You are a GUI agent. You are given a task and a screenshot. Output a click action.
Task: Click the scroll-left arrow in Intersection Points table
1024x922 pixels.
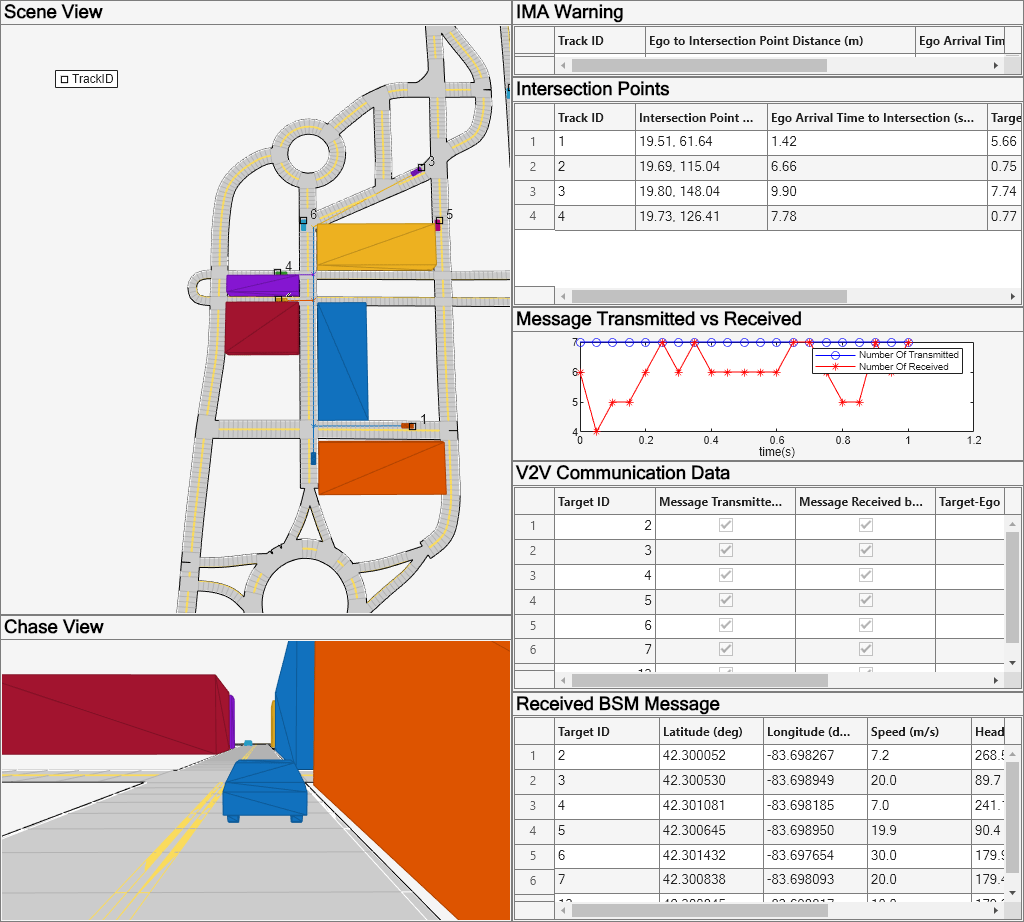point(563,297)
